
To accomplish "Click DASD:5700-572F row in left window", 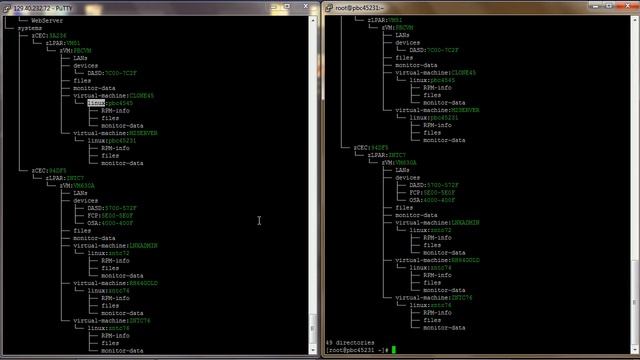I will (112, 208).
